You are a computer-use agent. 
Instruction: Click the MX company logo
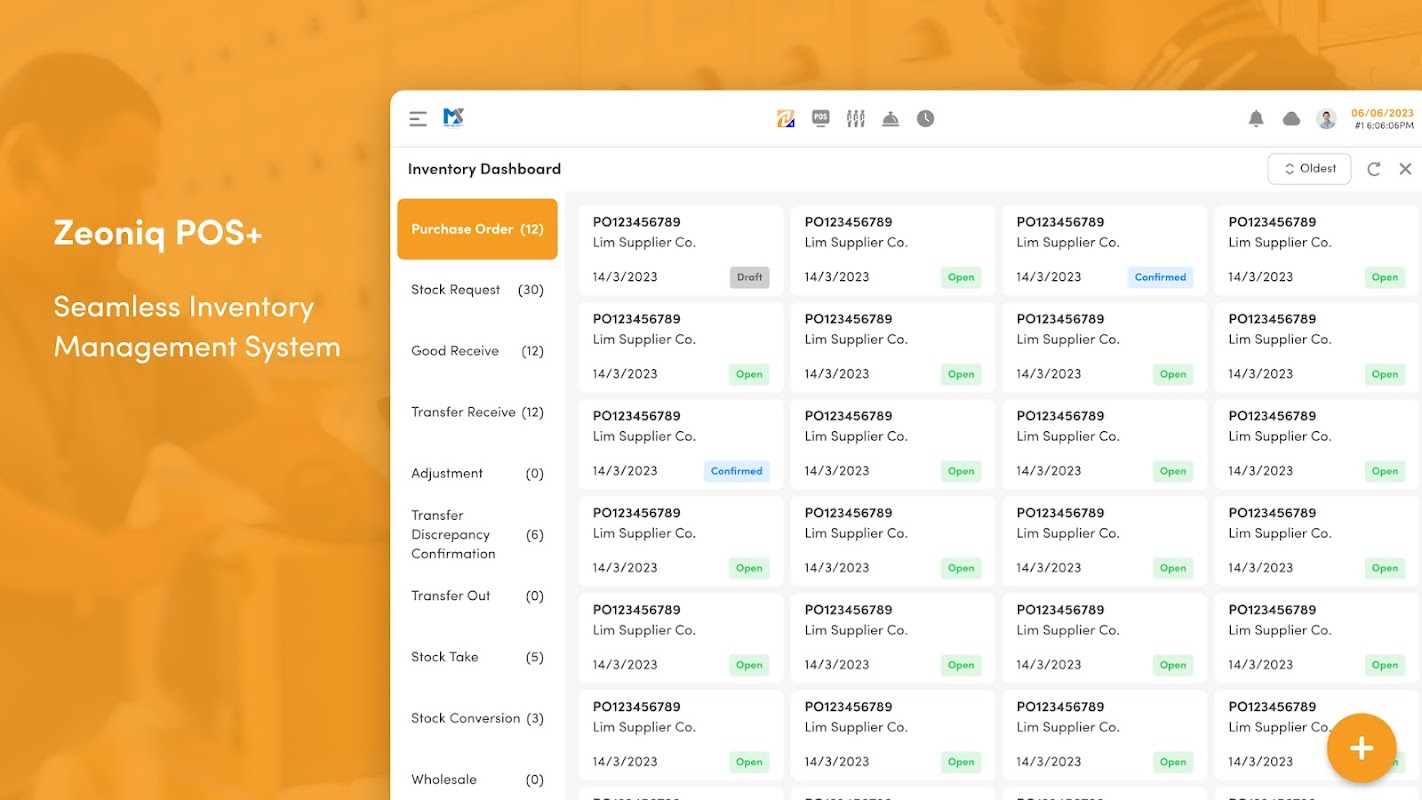pos(453,118)
